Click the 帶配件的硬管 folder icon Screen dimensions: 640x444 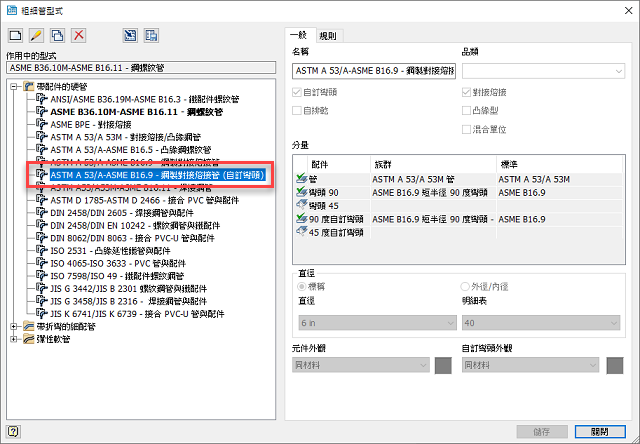click(x=29, y=87)
